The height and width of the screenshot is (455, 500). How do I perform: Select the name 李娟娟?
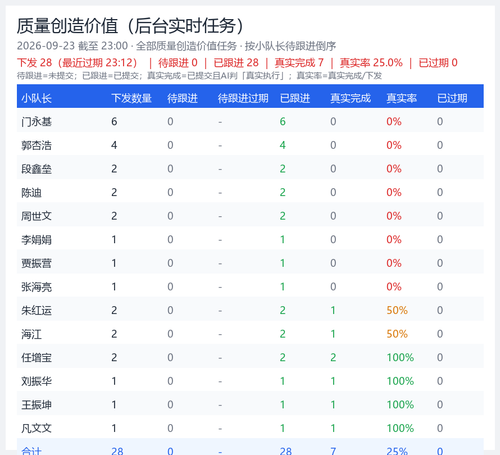[36, 240]
